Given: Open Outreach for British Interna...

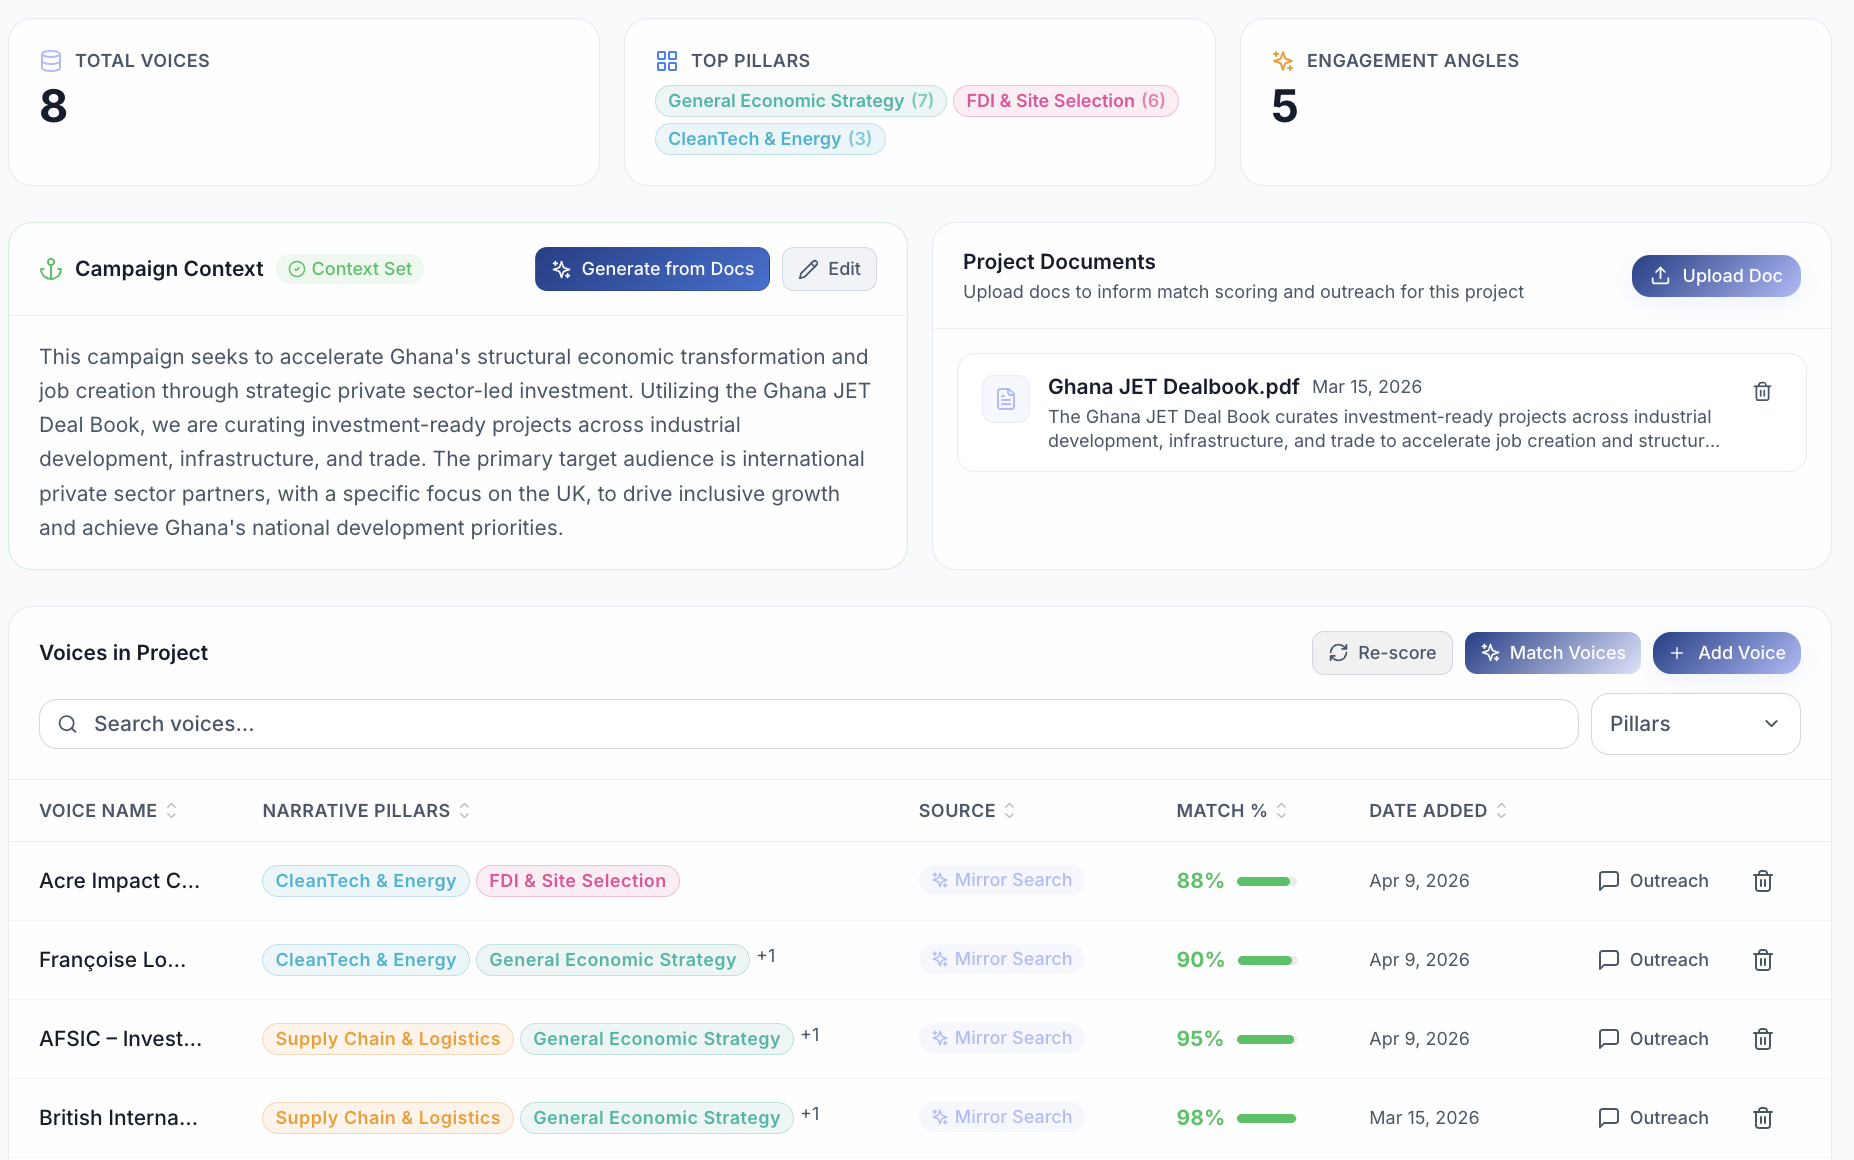Looking at the screenshot, I should pyautogui.click(x=1653, y=1118).
